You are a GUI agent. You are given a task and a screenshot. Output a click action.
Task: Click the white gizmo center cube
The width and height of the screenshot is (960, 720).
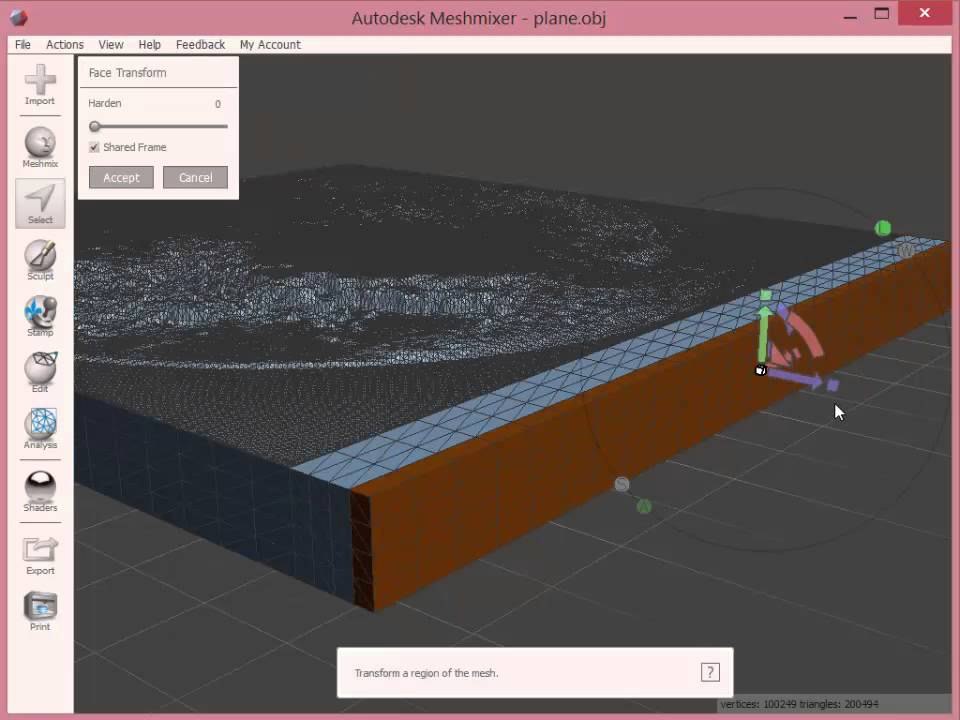760,370
